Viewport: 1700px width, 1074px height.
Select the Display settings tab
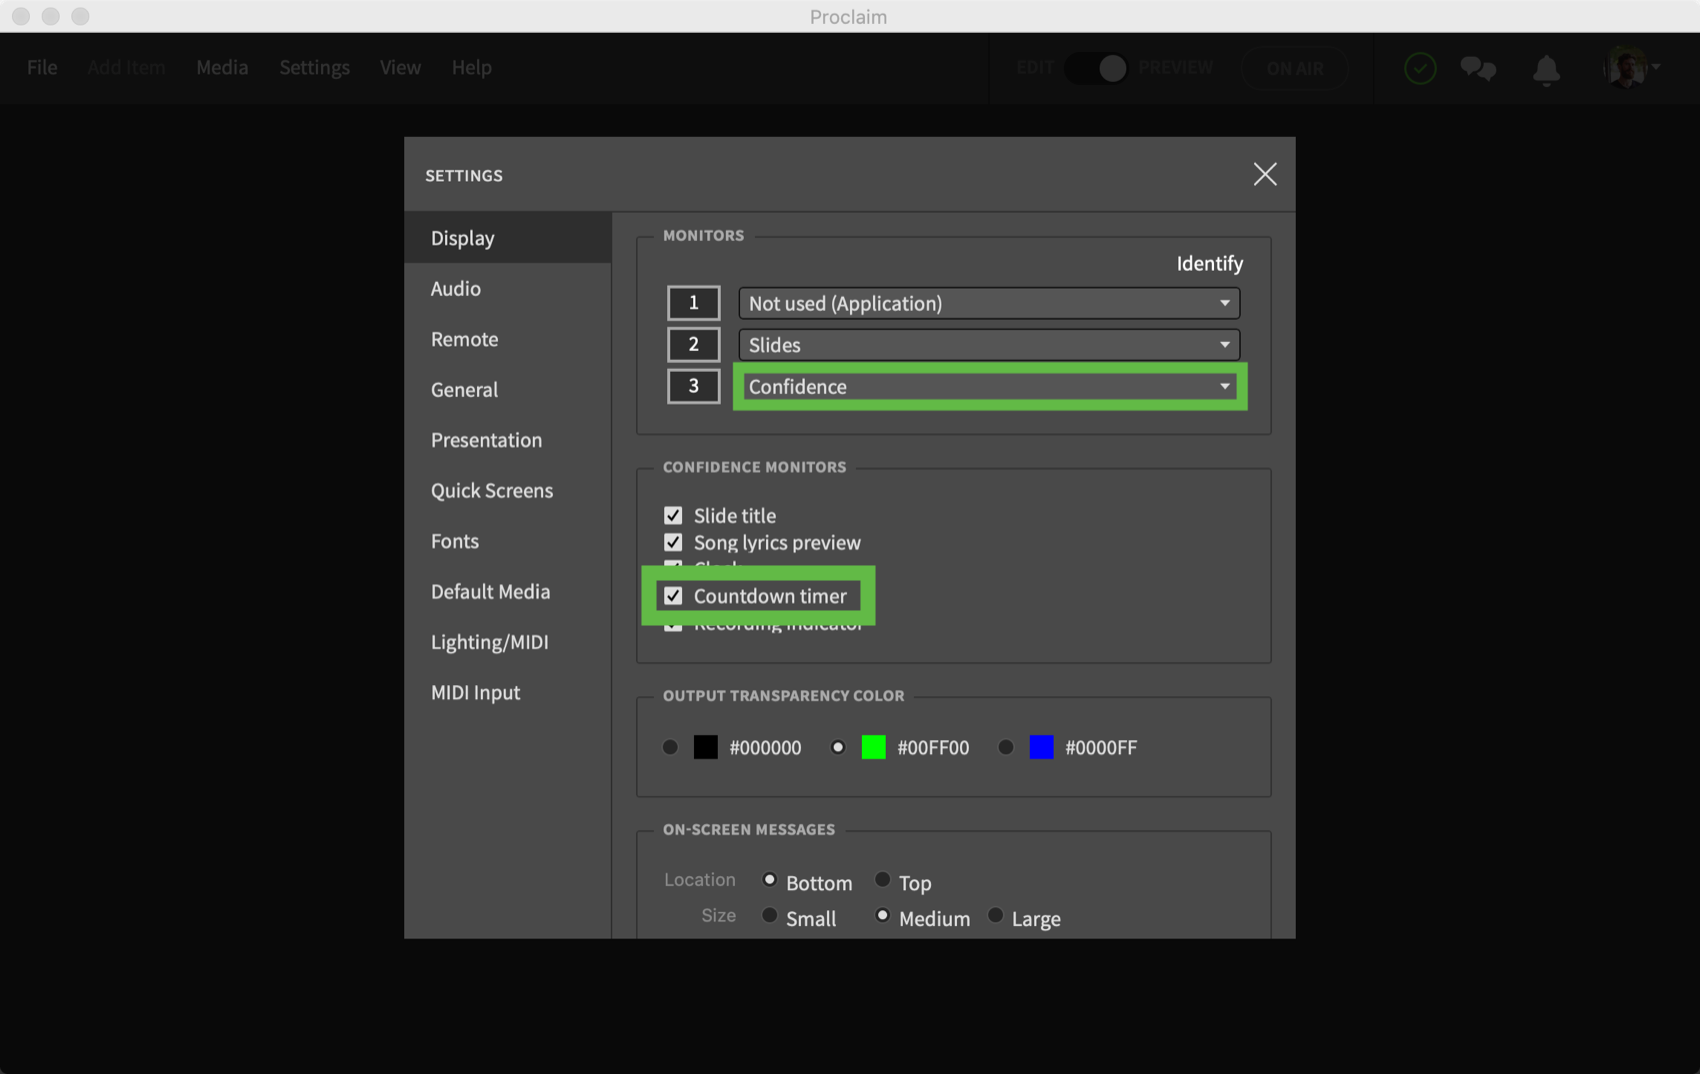pyautogui.click(x=508, y=238)
